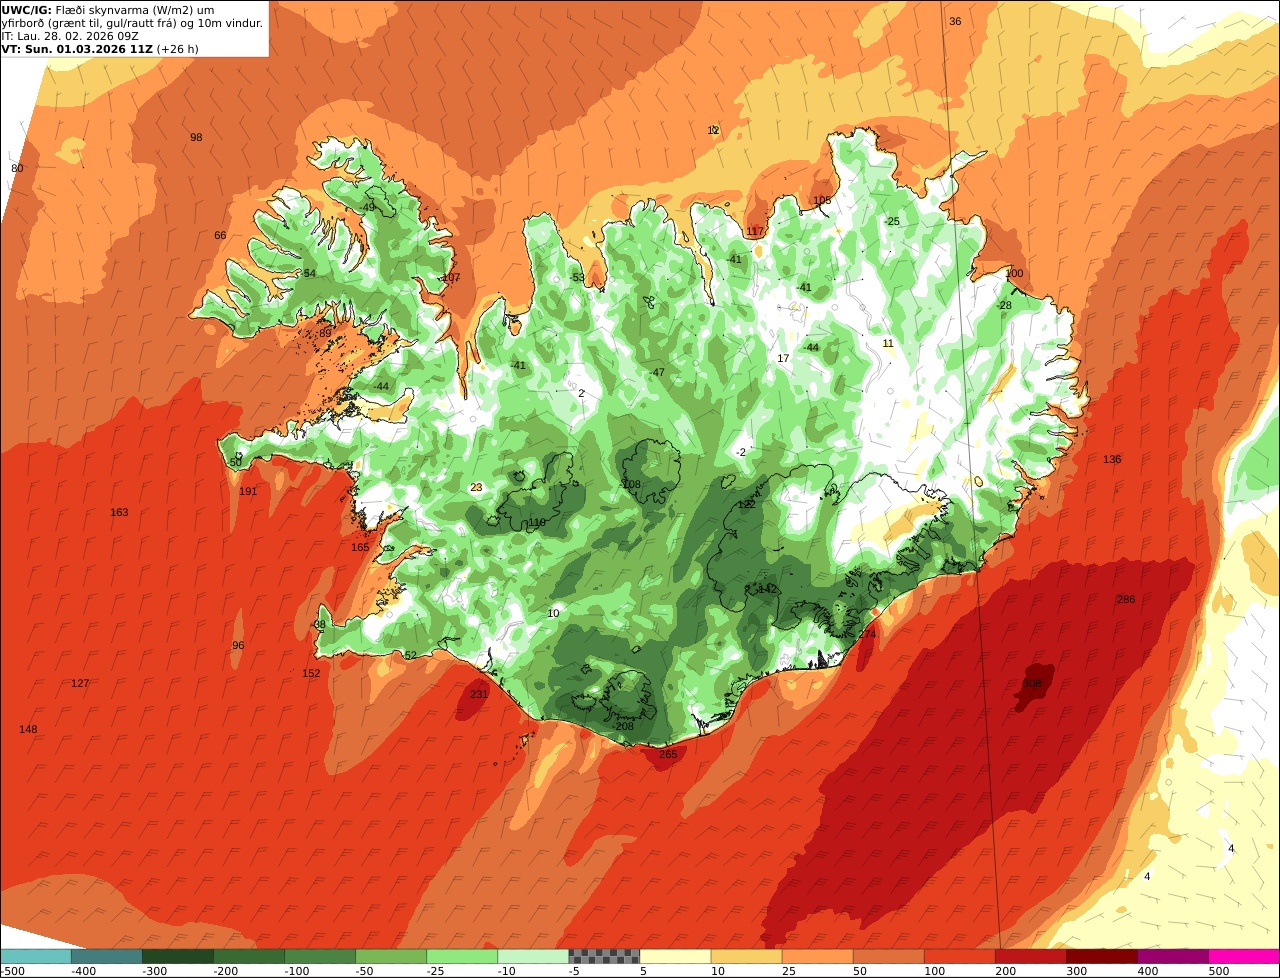Click the map value "231" off the southwest coast
This screenshot has height=978, width=1280.
[479, 694]
